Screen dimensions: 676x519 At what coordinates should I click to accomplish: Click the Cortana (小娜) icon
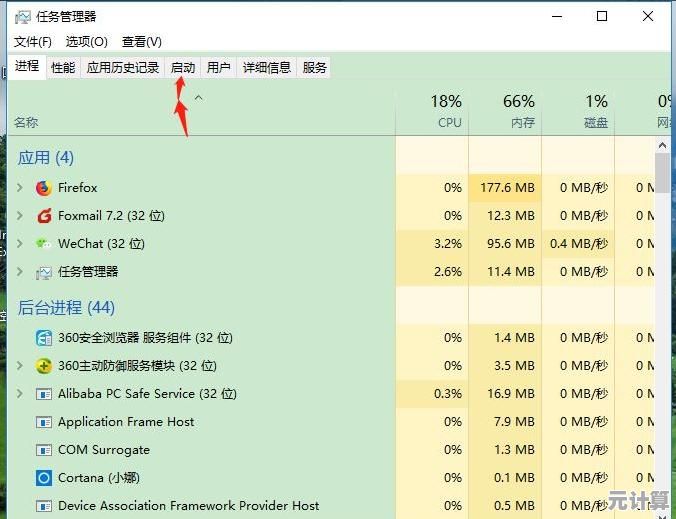click(x=43, y=478)
